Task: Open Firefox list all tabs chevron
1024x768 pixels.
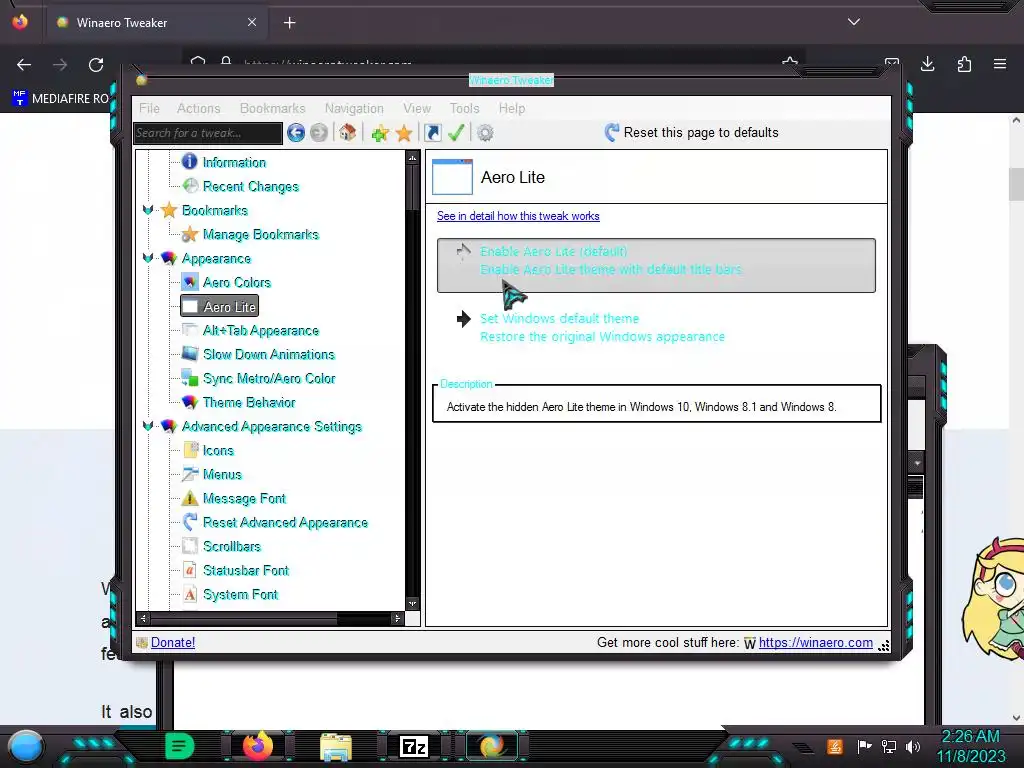Action: (x=854, y=22)
